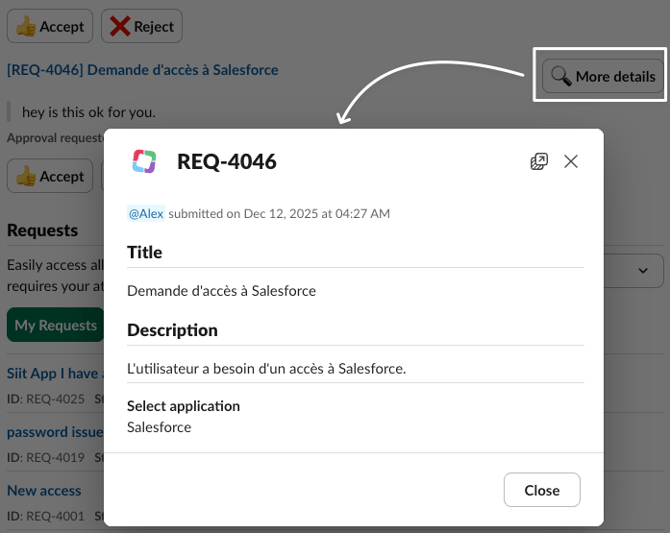
Task: Click the description text about Salesforce access
Action: point(266,368)
